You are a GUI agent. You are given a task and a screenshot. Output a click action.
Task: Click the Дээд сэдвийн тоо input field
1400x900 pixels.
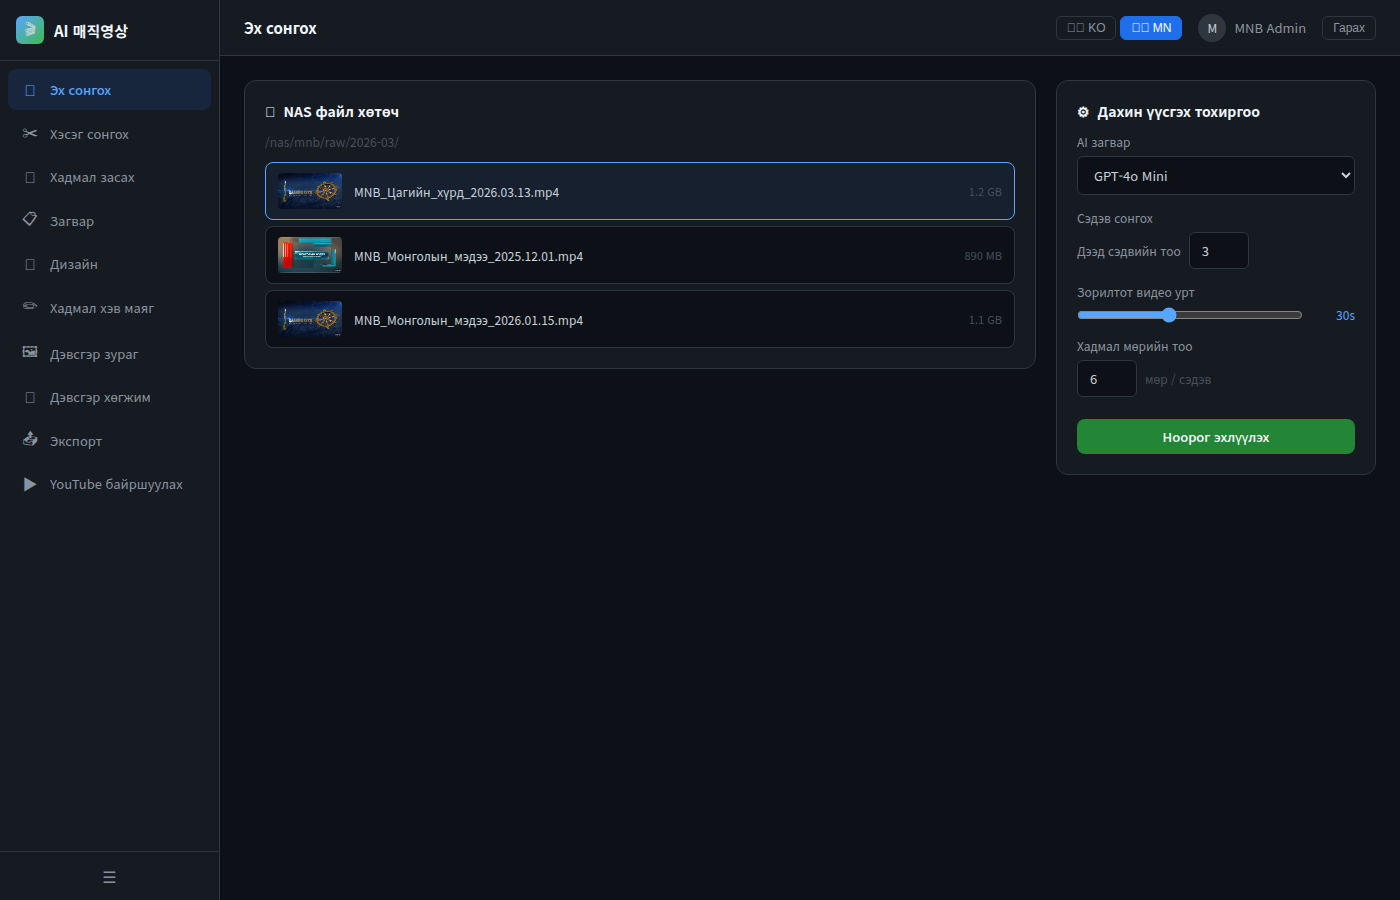pyautogui.click(x=1219, y=251)
